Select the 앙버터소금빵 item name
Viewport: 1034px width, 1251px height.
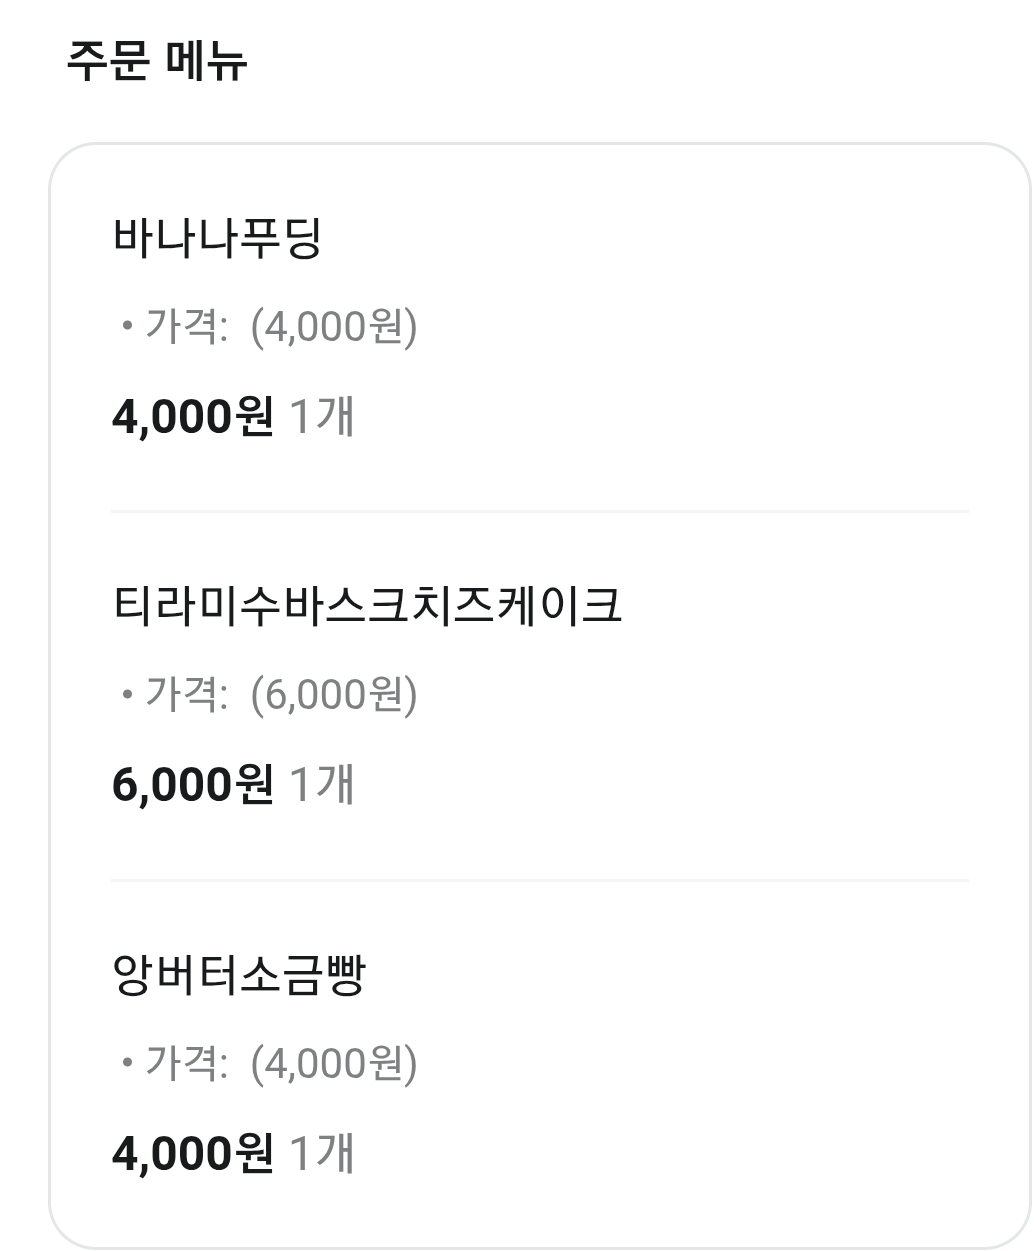[240, 975]
